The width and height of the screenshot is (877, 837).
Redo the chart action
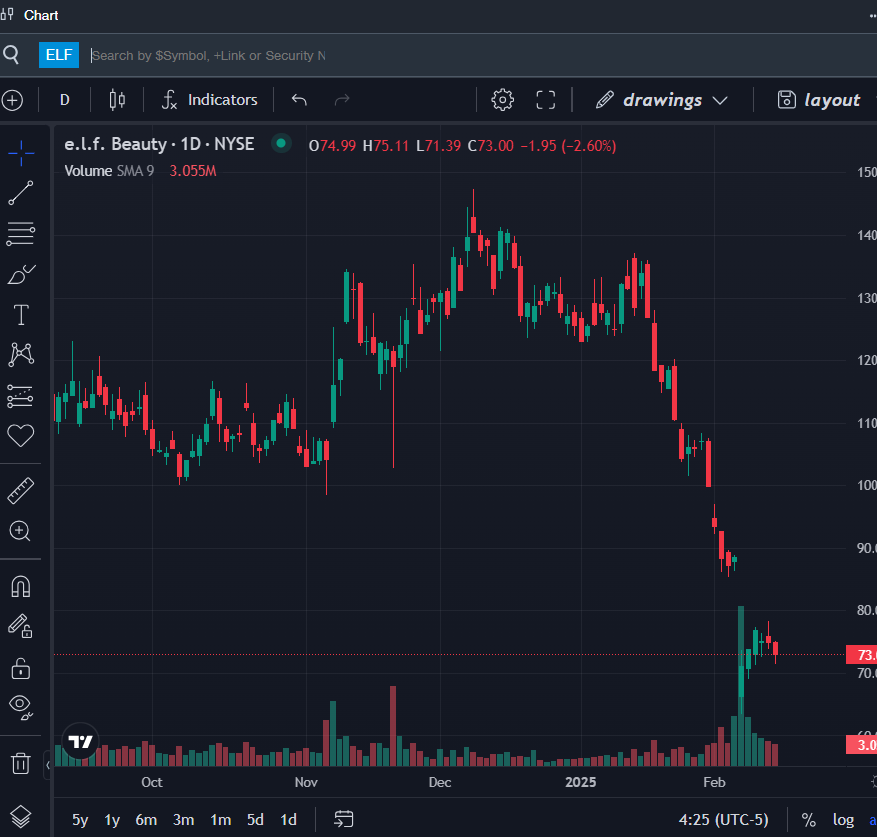click(342, 100)
